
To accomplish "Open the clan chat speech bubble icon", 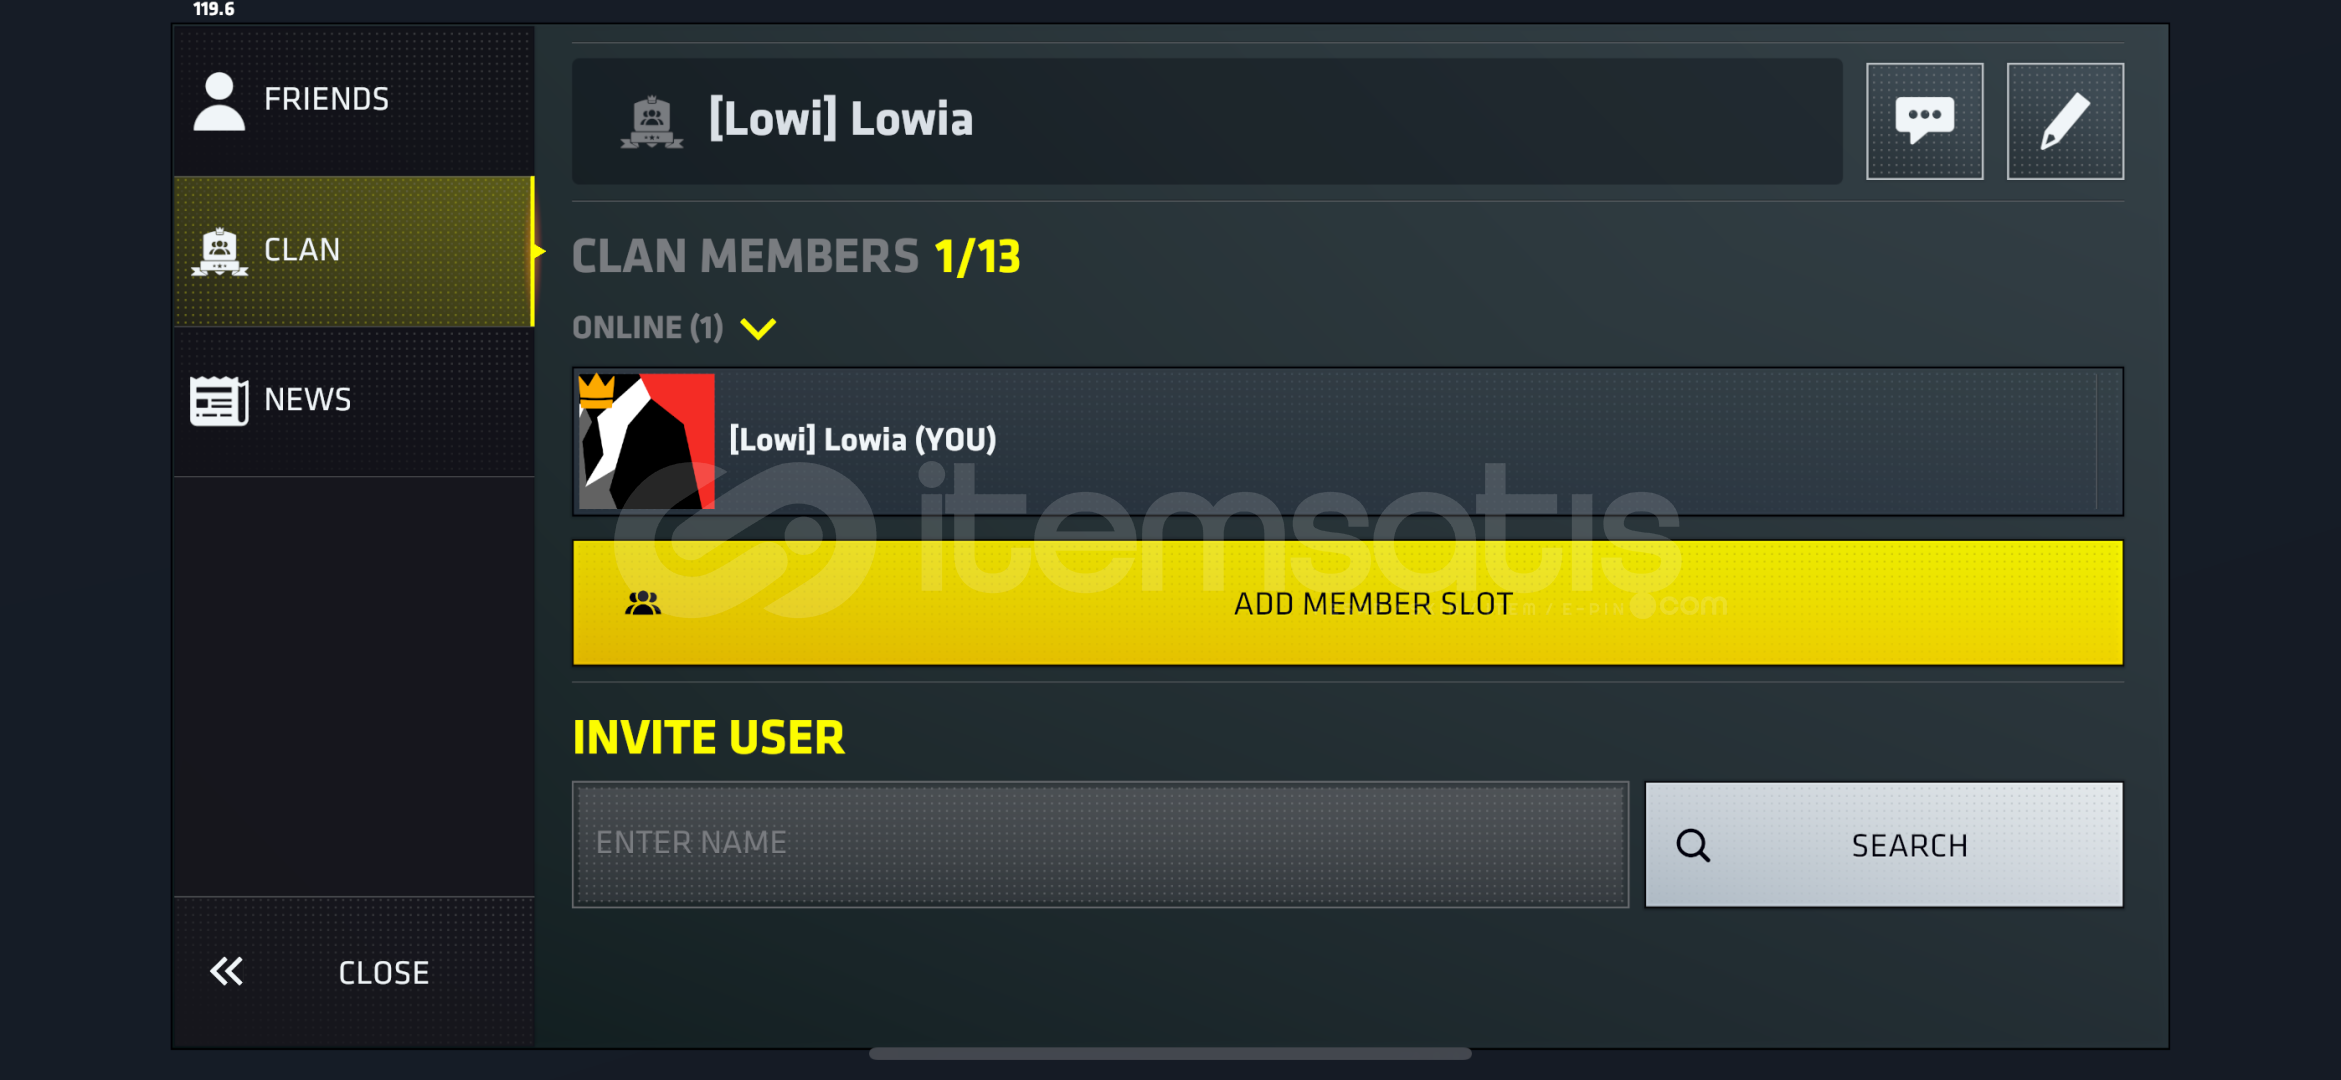I will (x=1924, y=121).
